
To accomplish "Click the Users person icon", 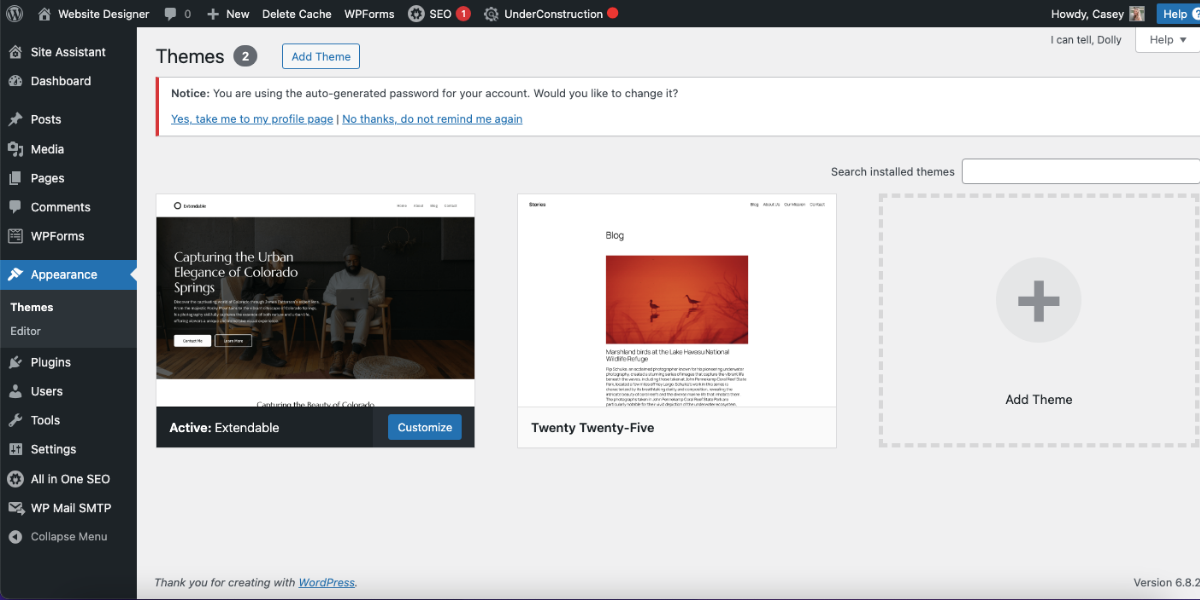I will pos(15,391).
